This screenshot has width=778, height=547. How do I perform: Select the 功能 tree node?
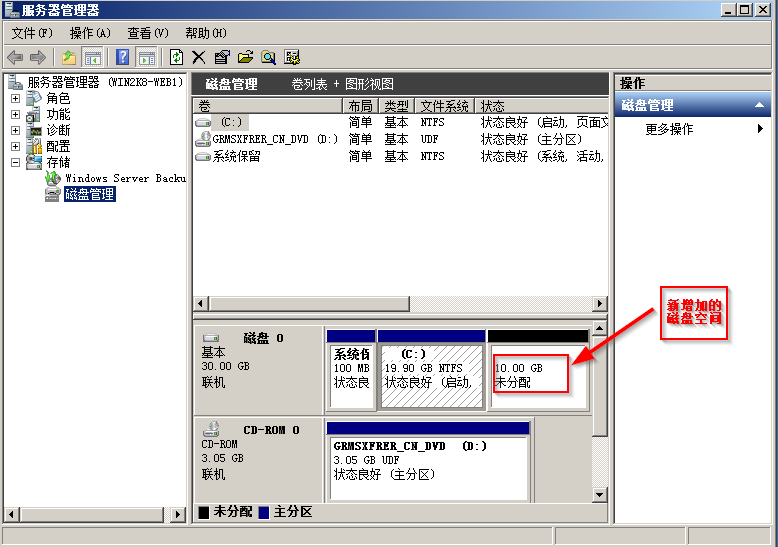58,114
